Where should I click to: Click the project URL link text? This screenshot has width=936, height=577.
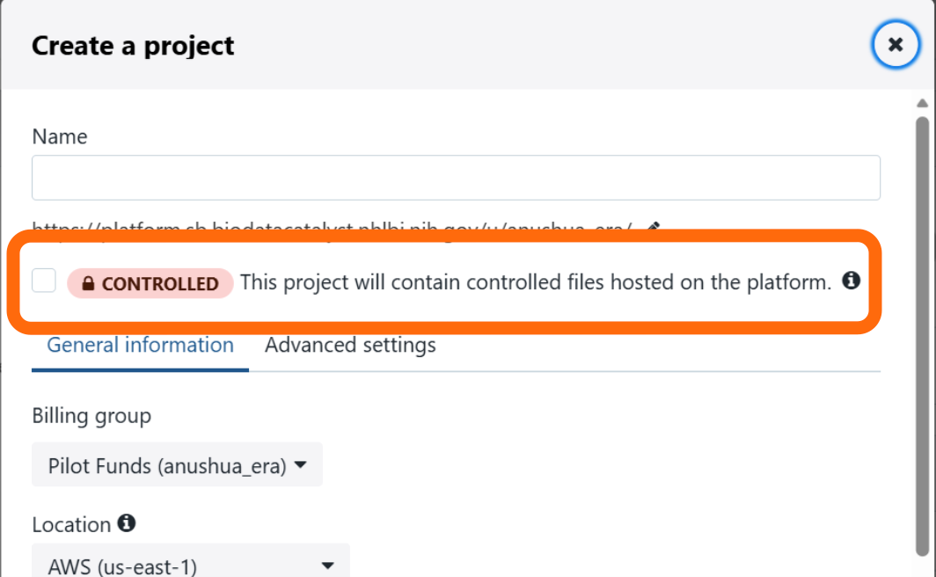[332, 227]
